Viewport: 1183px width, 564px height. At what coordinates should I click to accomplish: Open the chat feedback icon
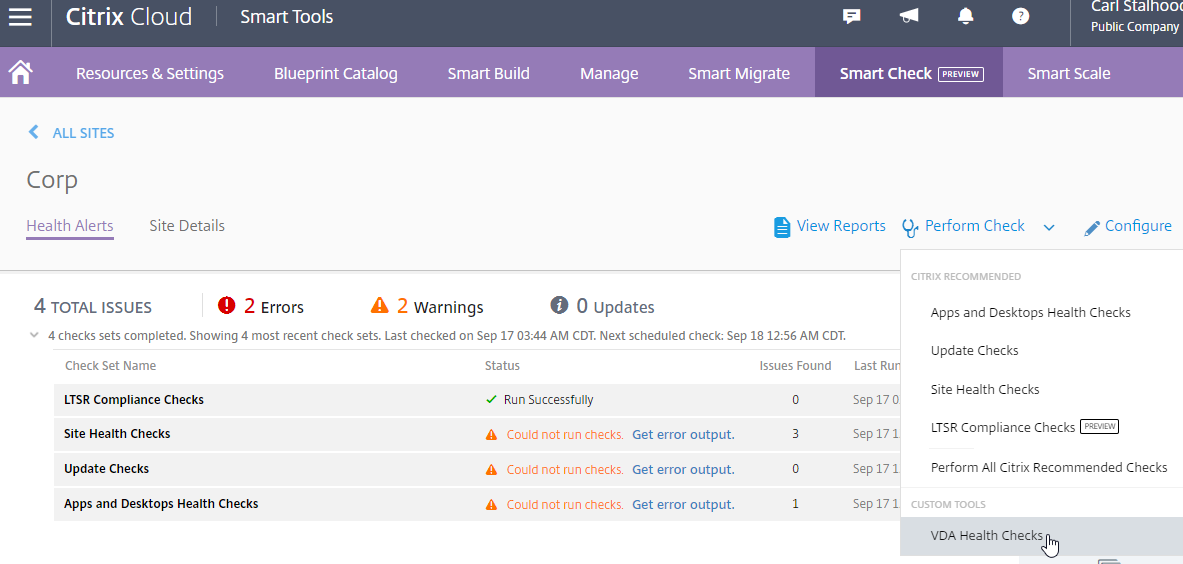(852, 17)
